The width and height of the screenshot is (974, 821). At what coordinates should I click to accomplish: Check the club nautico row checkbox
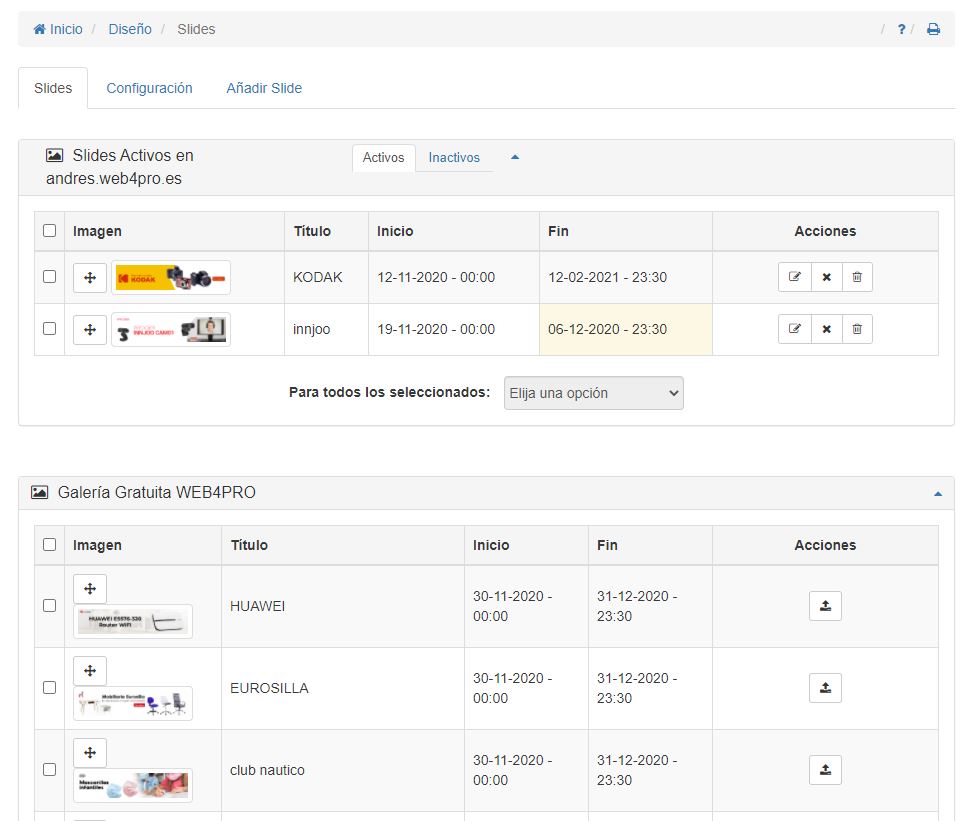(49, 770)
